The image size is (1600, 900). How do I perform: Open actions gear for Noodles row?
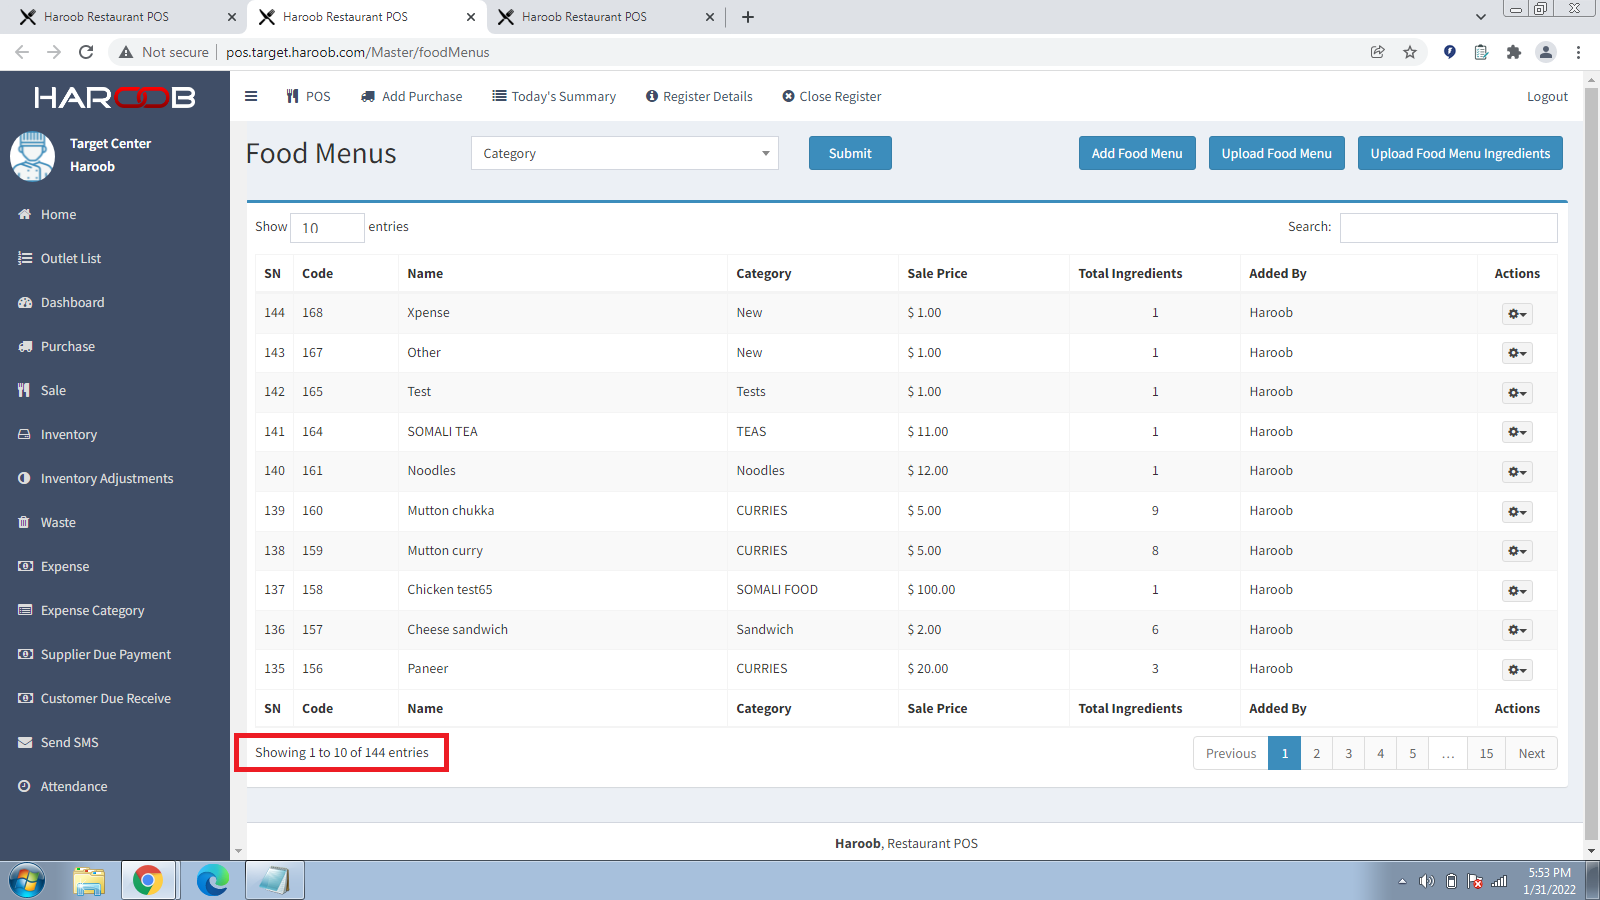(x=1517, y=471)
